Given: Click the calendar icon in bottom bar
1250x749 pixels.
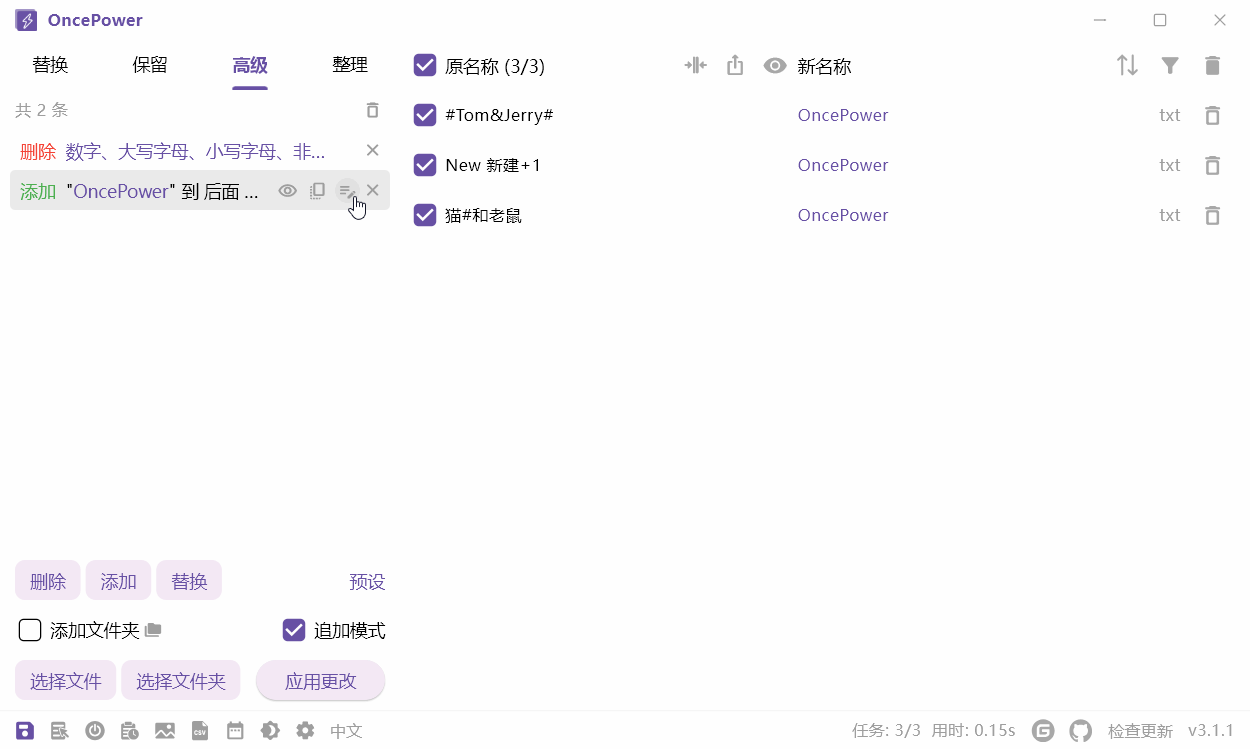Looking at the screenshot, I should (235, 731).
